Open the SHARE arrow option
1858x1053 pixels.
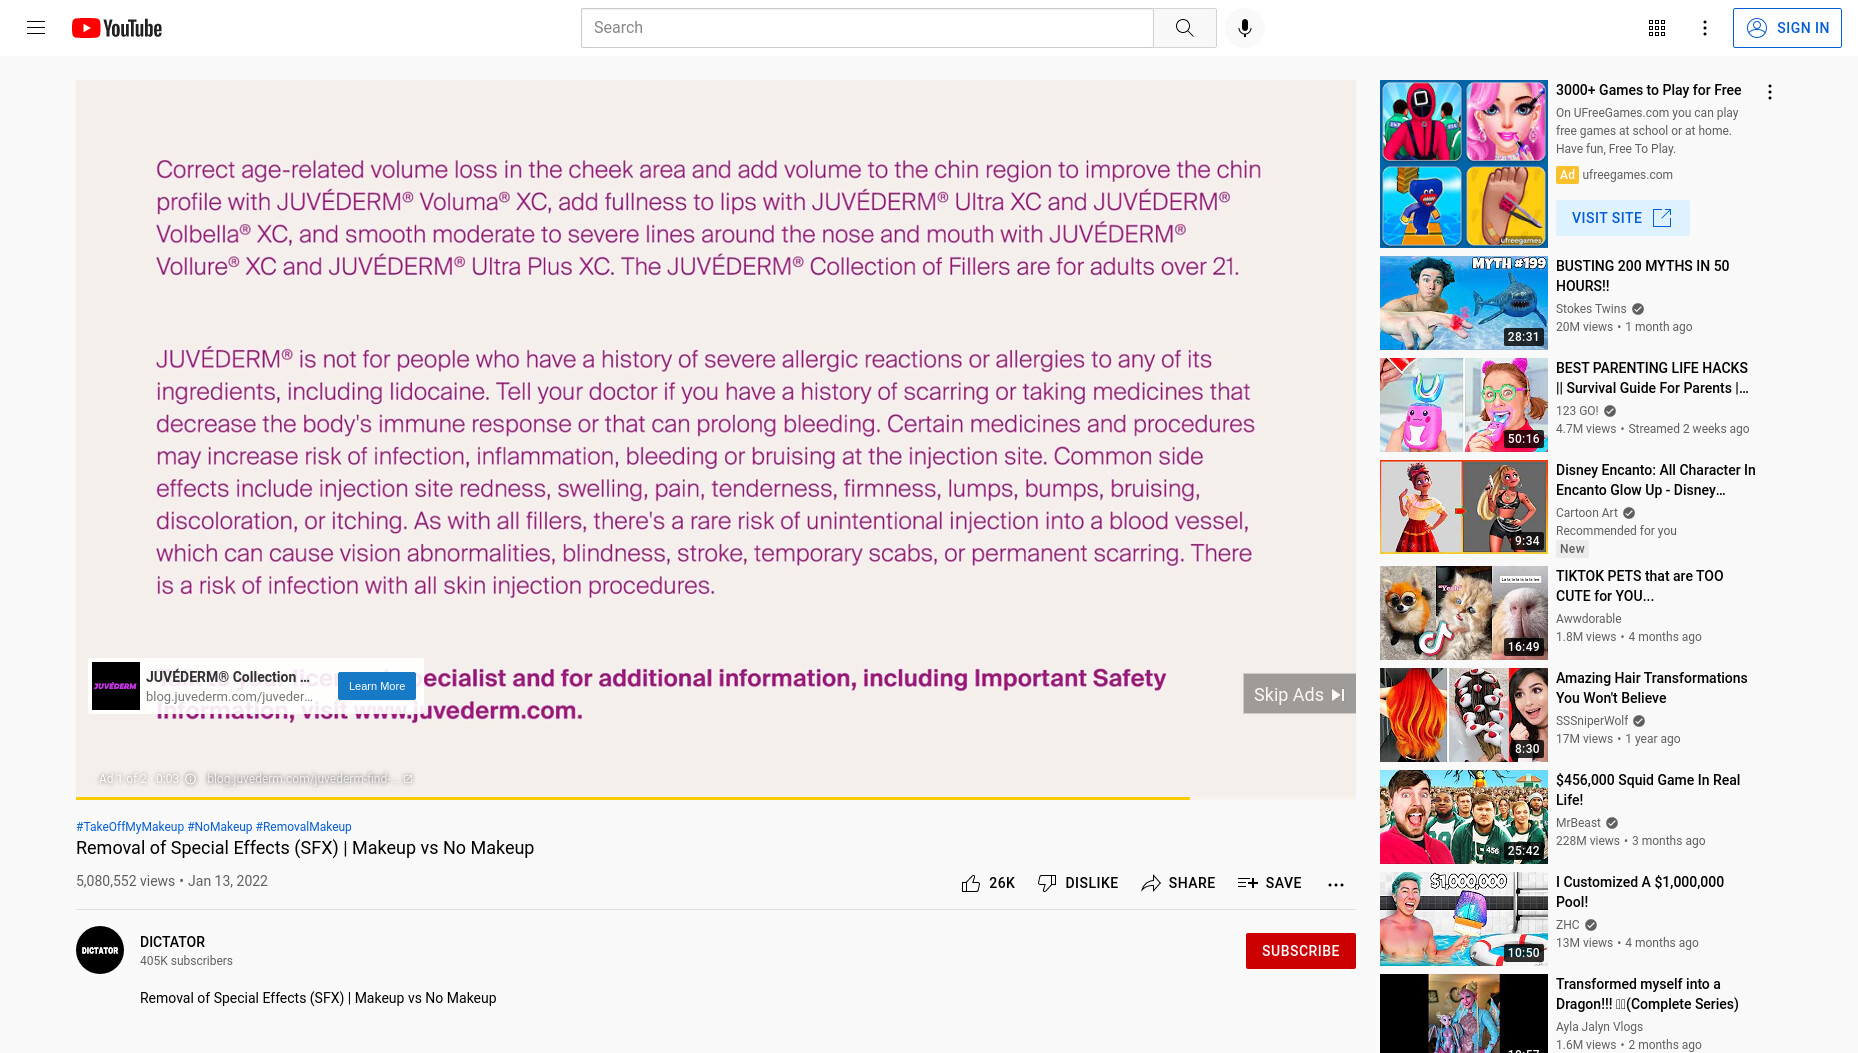click(x=1178, y=883)
